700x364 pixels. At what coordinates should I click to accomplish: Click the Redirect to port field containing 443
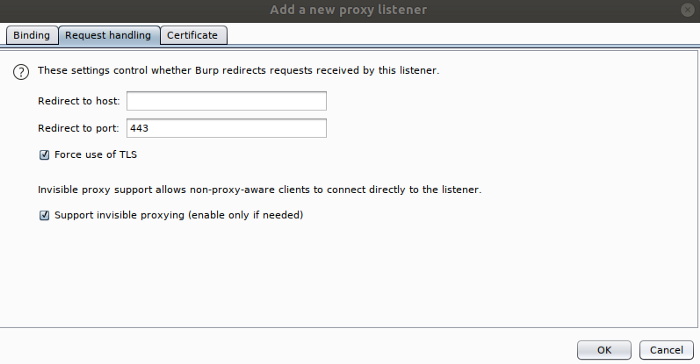coord(226,128)
